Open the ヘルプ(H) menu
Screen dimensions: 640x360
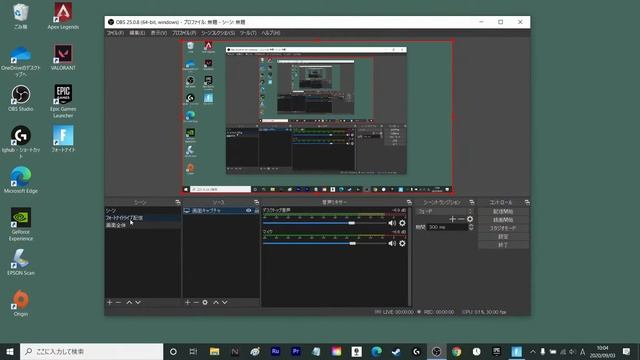tap(270, 33)
